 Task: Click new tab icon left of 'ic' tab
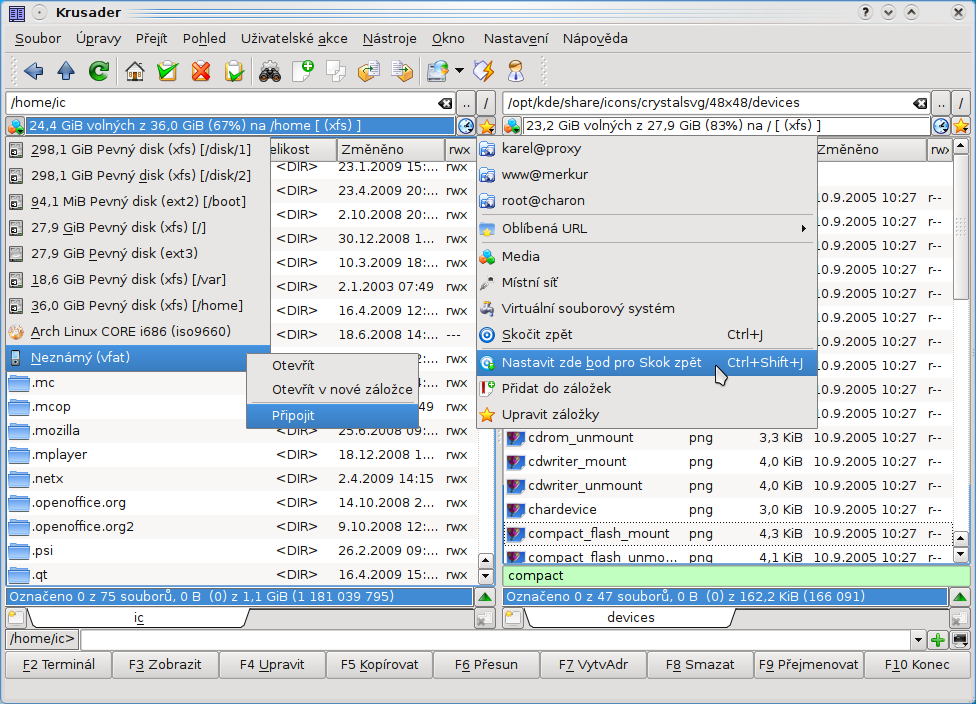click(16, 618)
